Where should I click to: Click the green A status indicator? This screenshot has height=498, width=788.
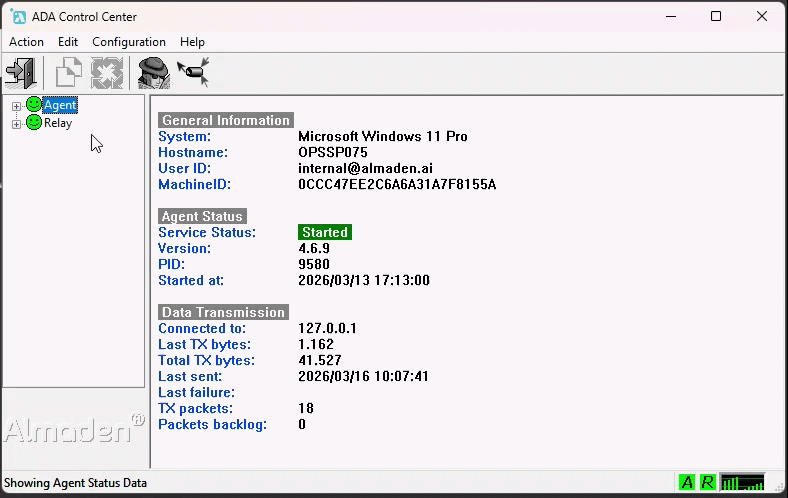click(x=686, y=482)
